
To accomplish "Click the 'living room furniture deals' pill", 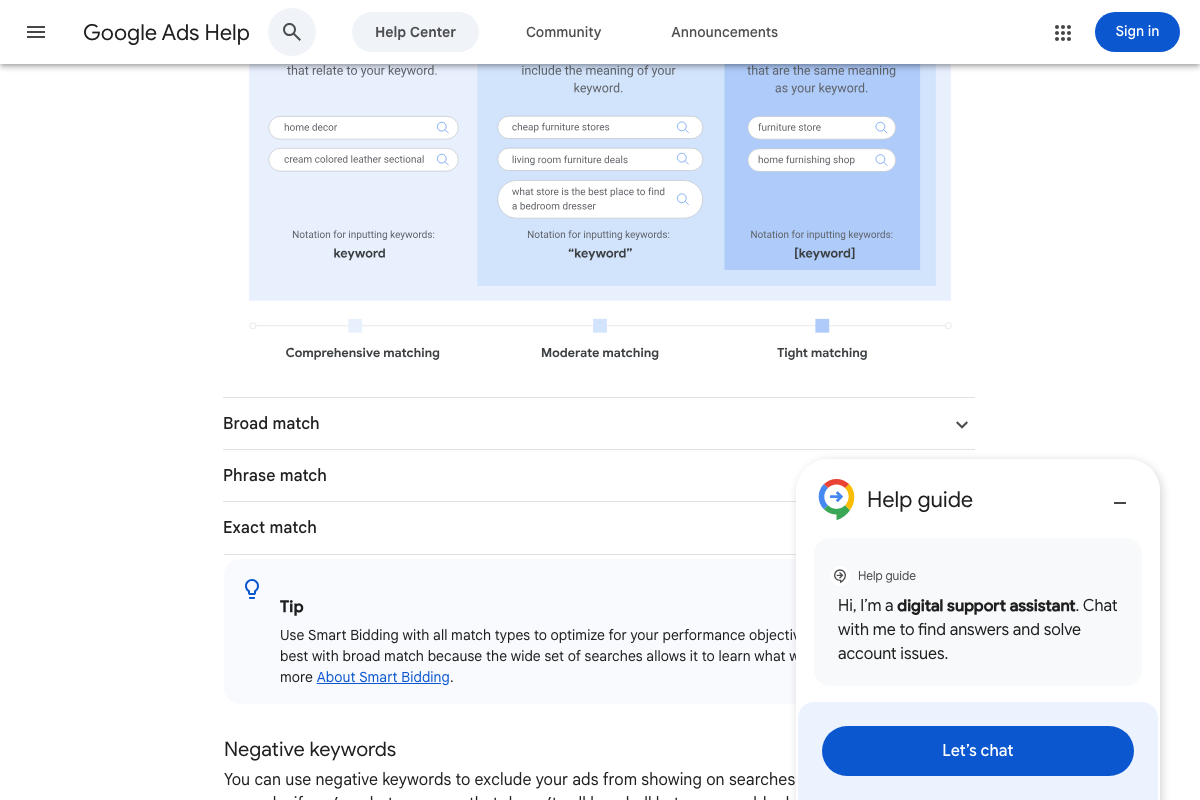I will coord(600,159).
